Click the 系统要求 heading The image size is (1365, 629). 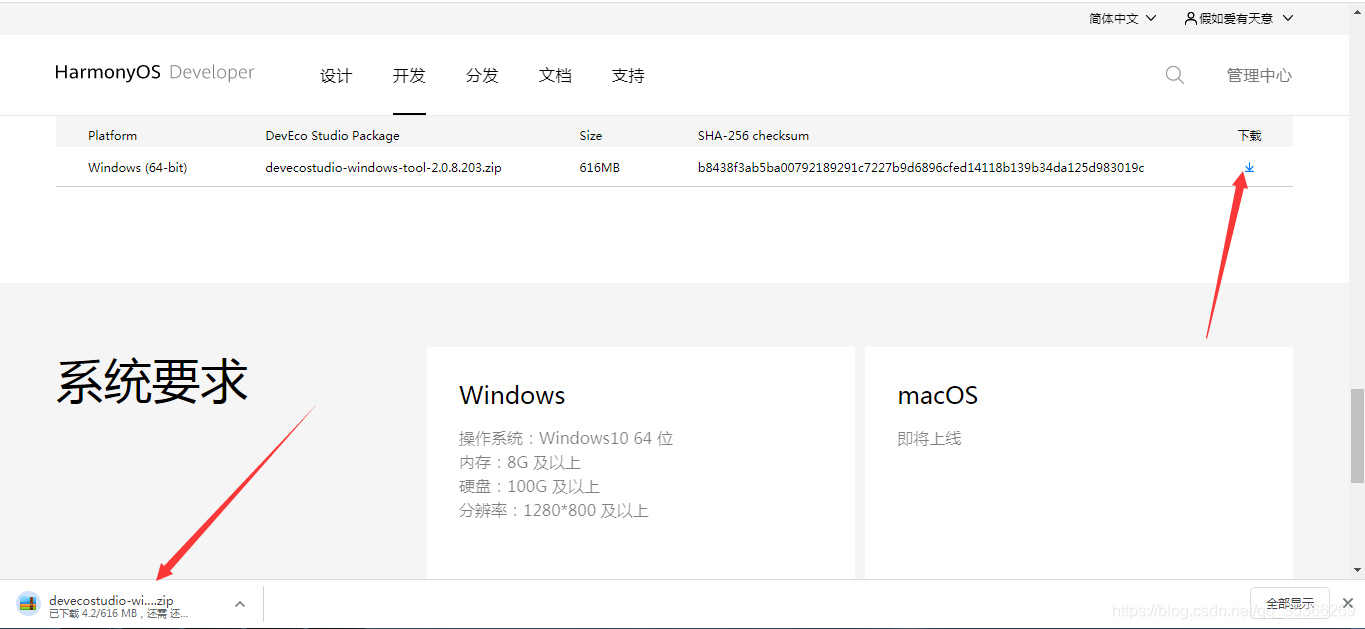pos(152,381)
